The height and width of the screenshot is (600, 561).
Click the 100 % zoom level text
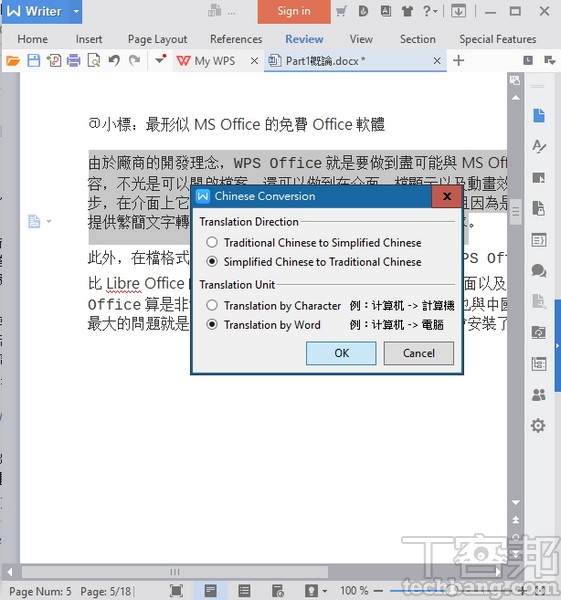pyautogui.click(x=354, y=591)
